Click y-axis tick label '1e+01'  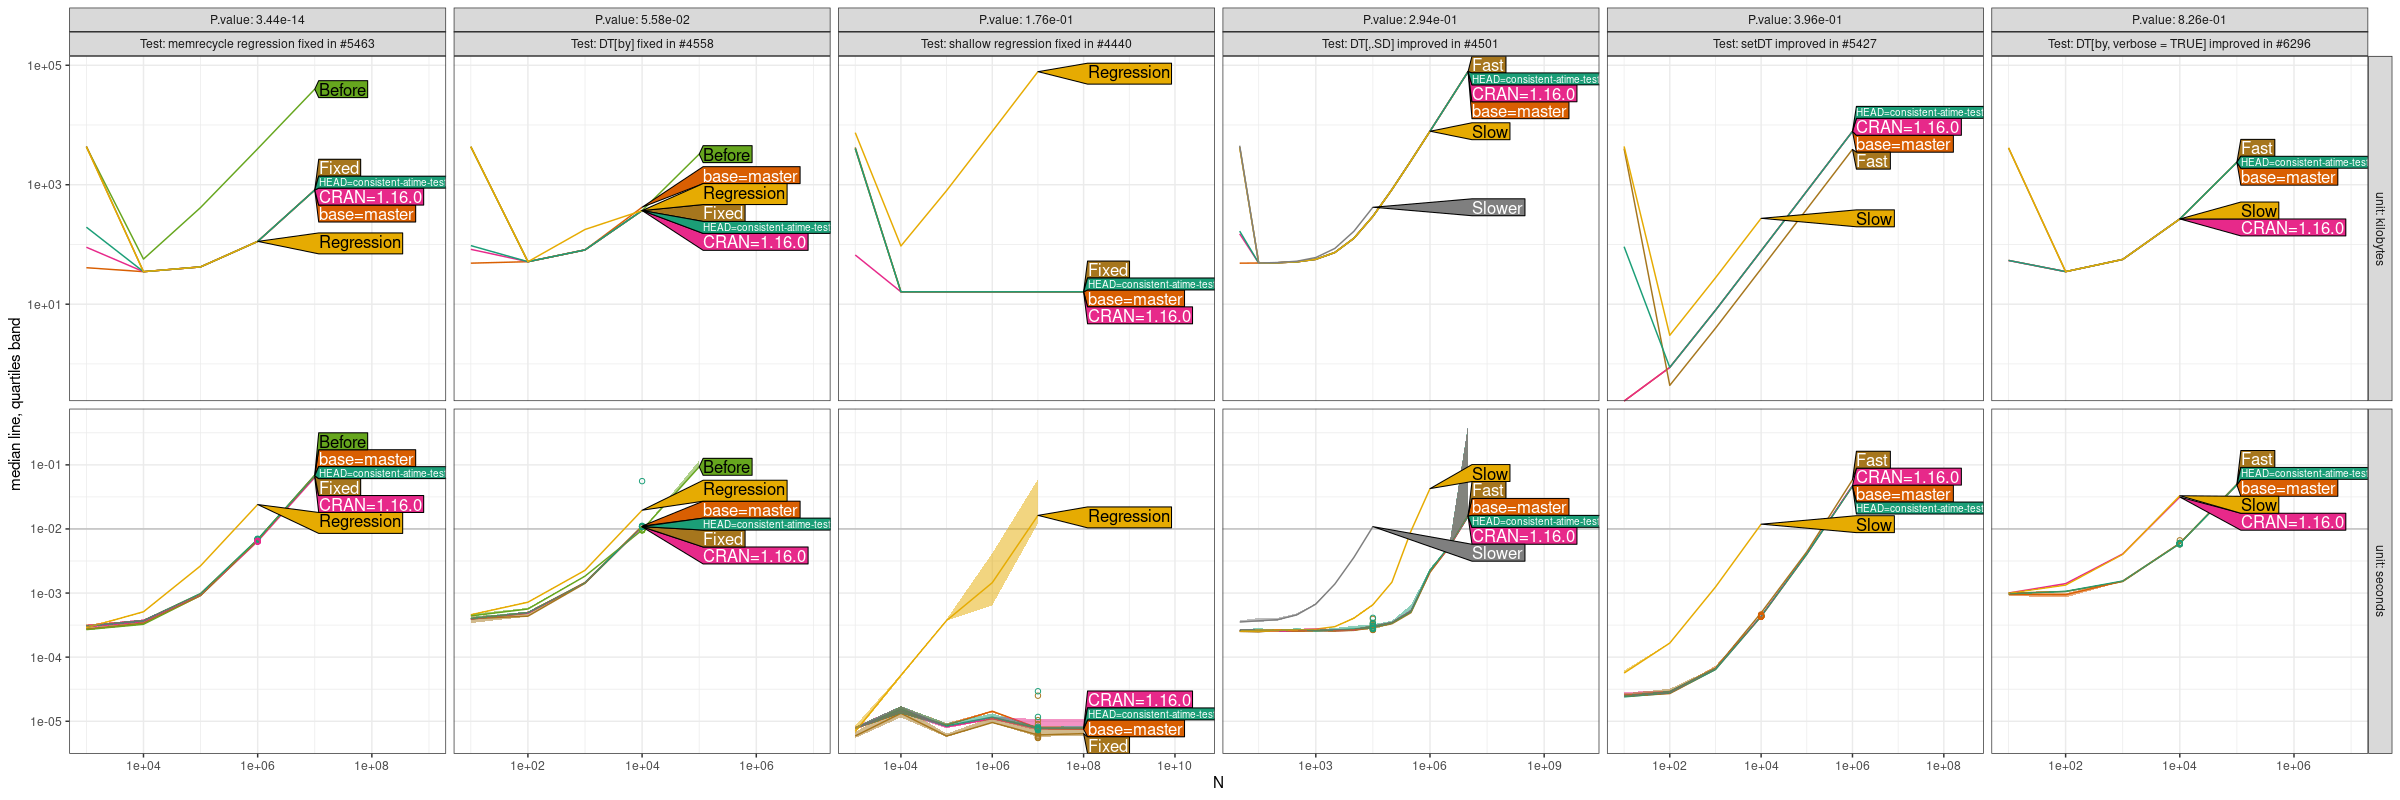point(44,304)
